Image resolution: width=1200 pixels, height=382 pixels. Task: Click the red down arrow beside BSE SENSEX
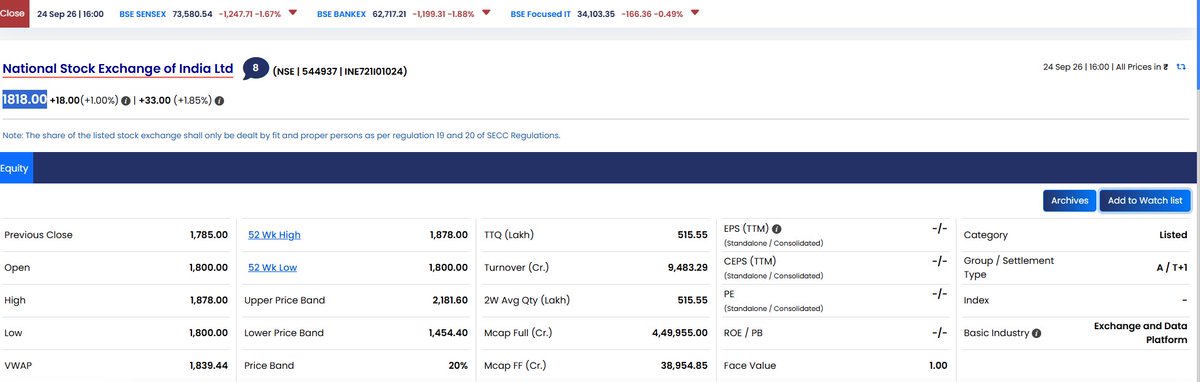[292, 13]
